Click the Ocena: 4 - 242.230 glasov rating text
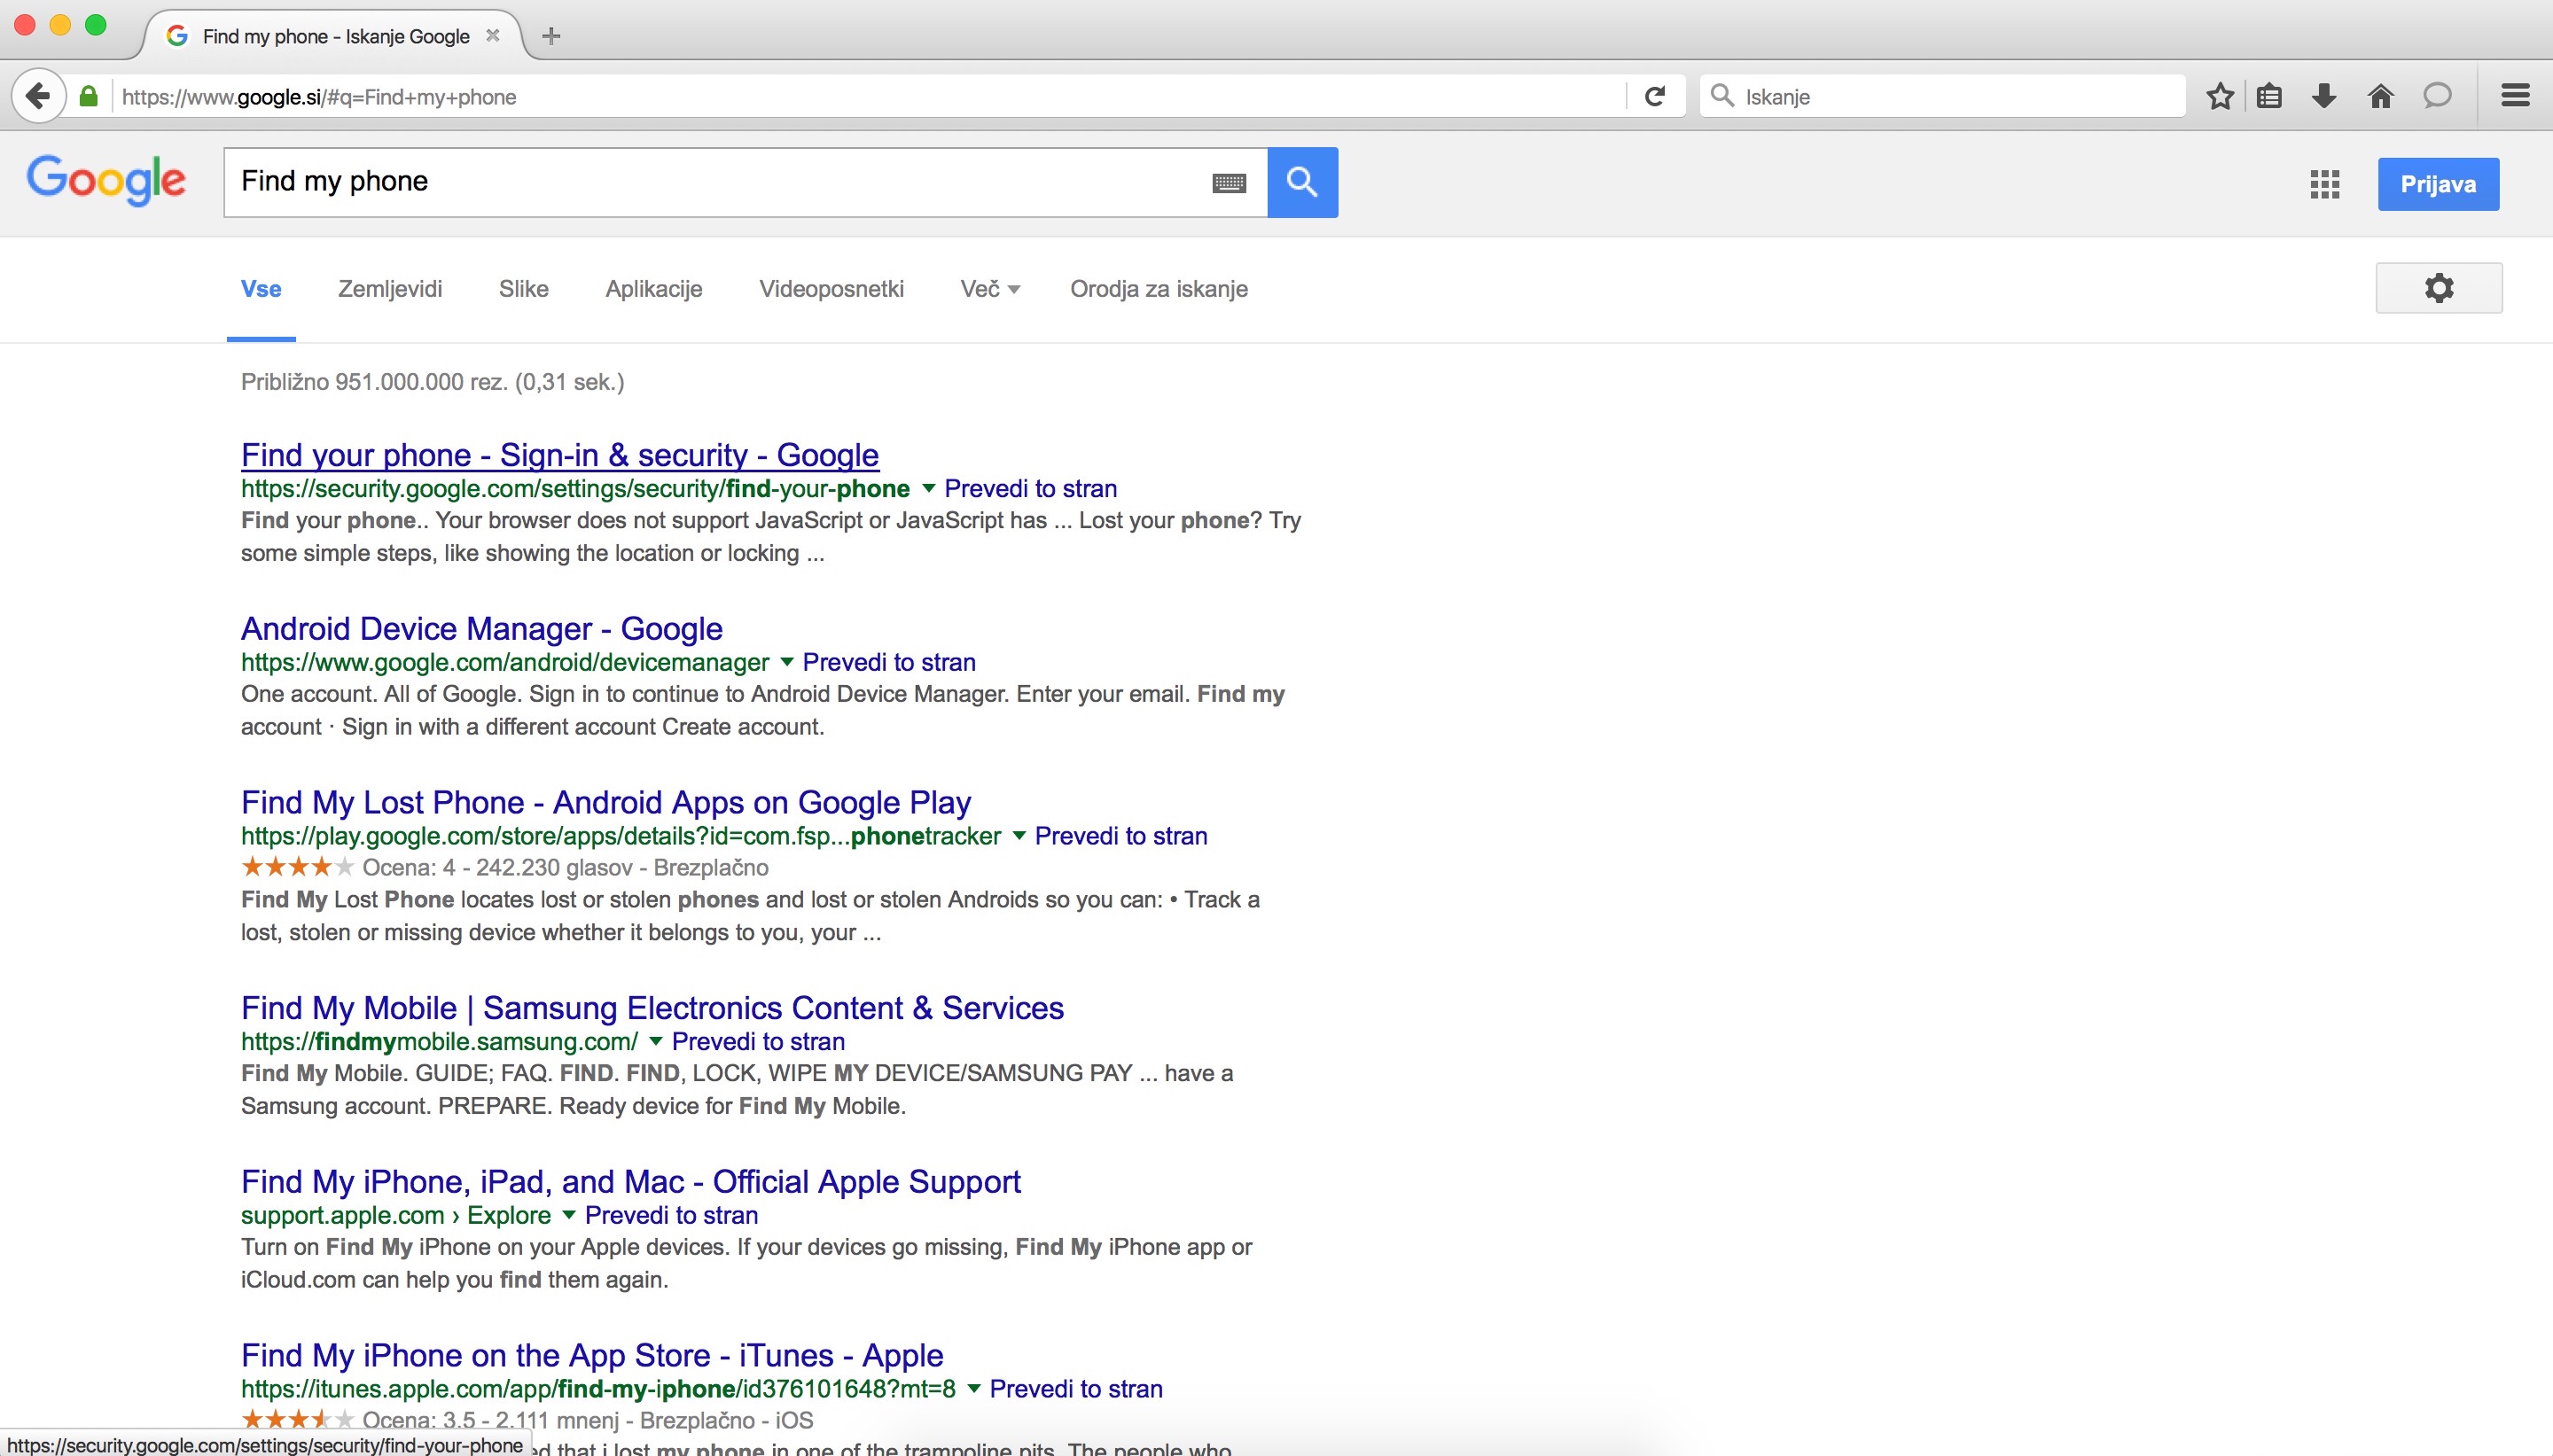2553x1456 pixels. point(565,868)
